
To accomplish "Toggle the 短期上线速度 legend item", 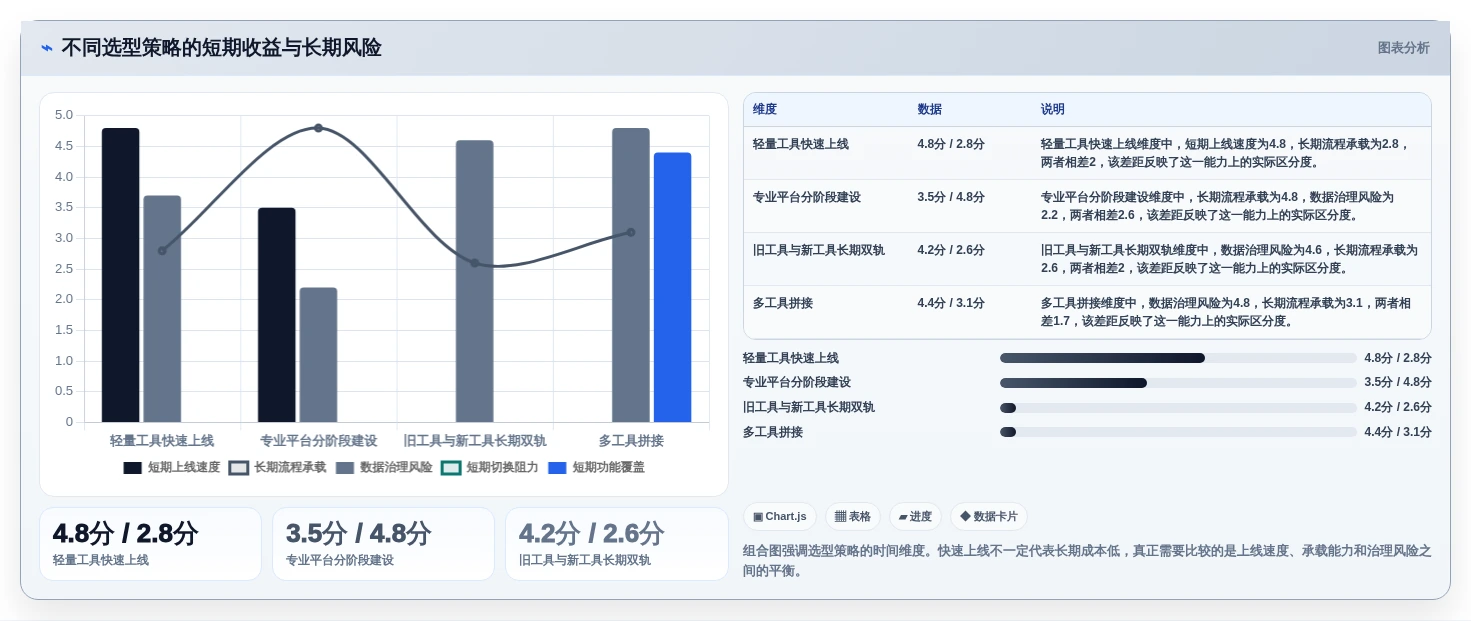I will (x=172, y=467).
